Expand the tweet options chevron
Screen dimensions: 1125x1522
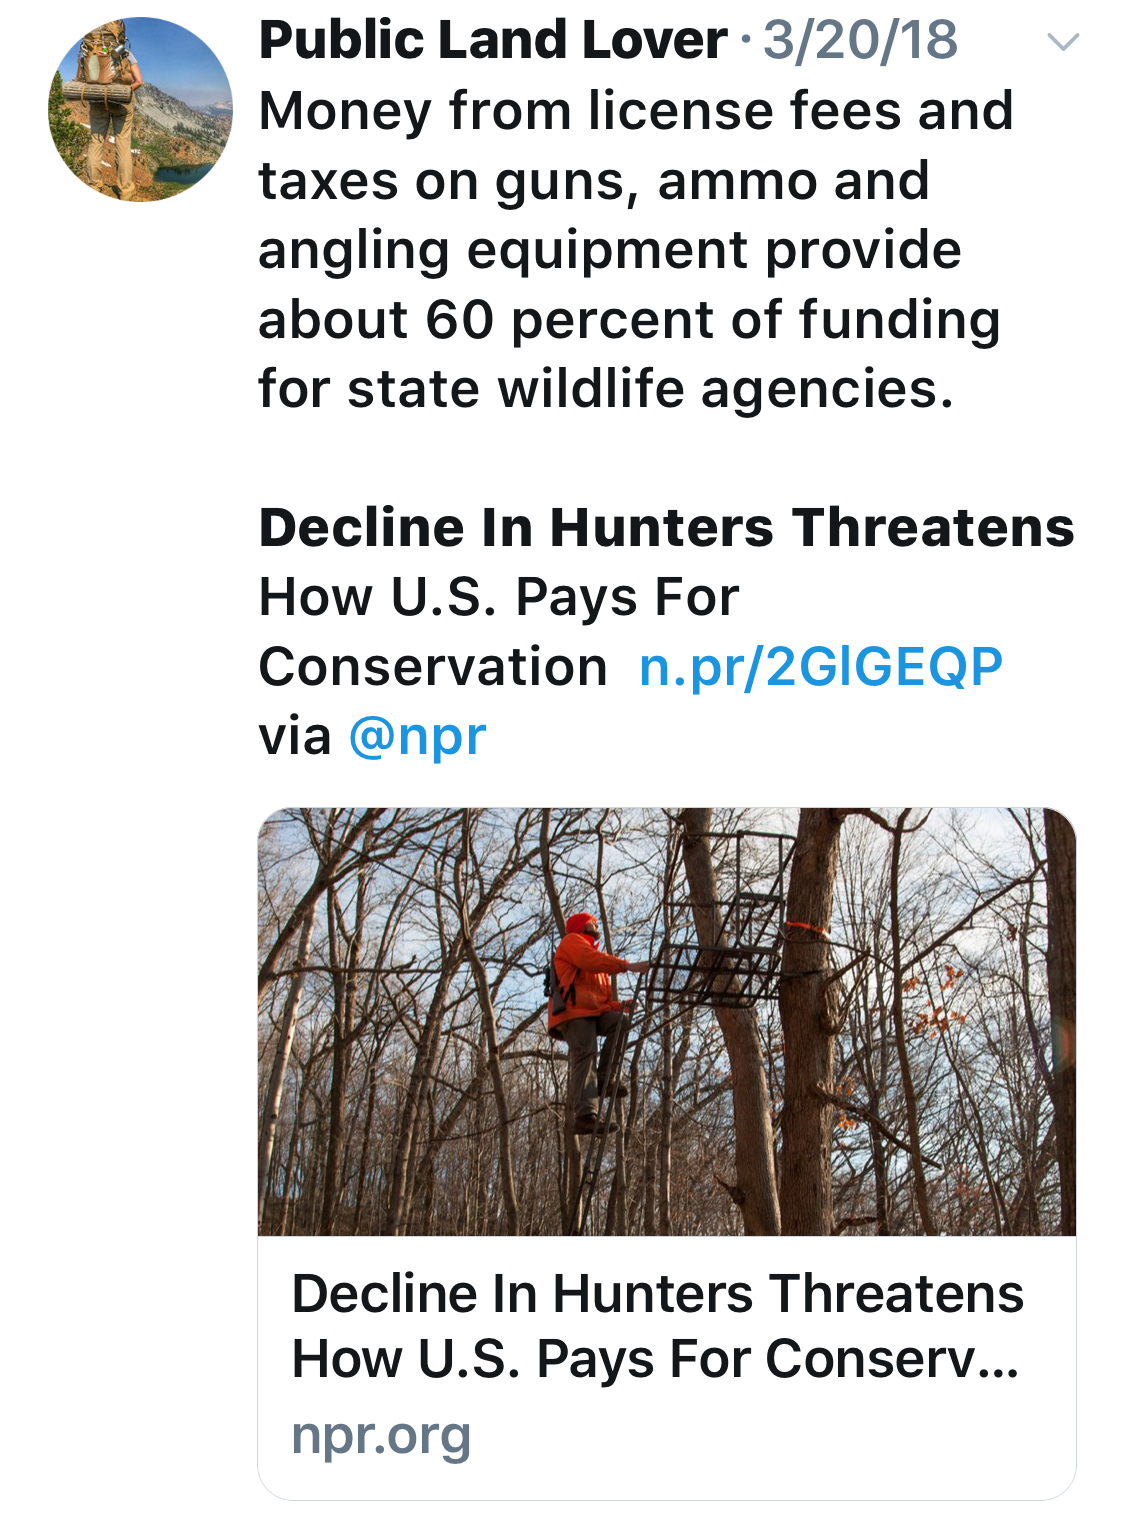(x=1062, y=42)
